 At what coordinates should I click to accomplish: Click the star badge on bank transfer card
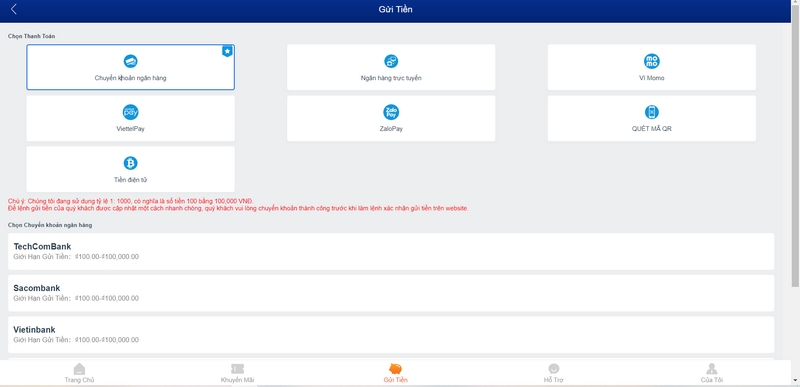pyautogui.click(x=228, y=51)
